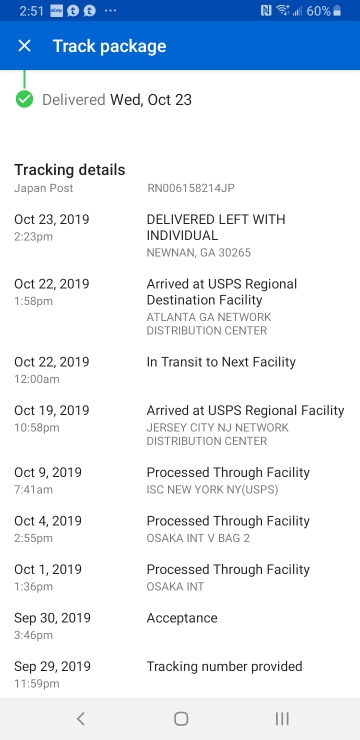The width and height of the screenshot is (360, 740).
Task: Tap the eBay notification icon in status bar
Action: (57, 10)
